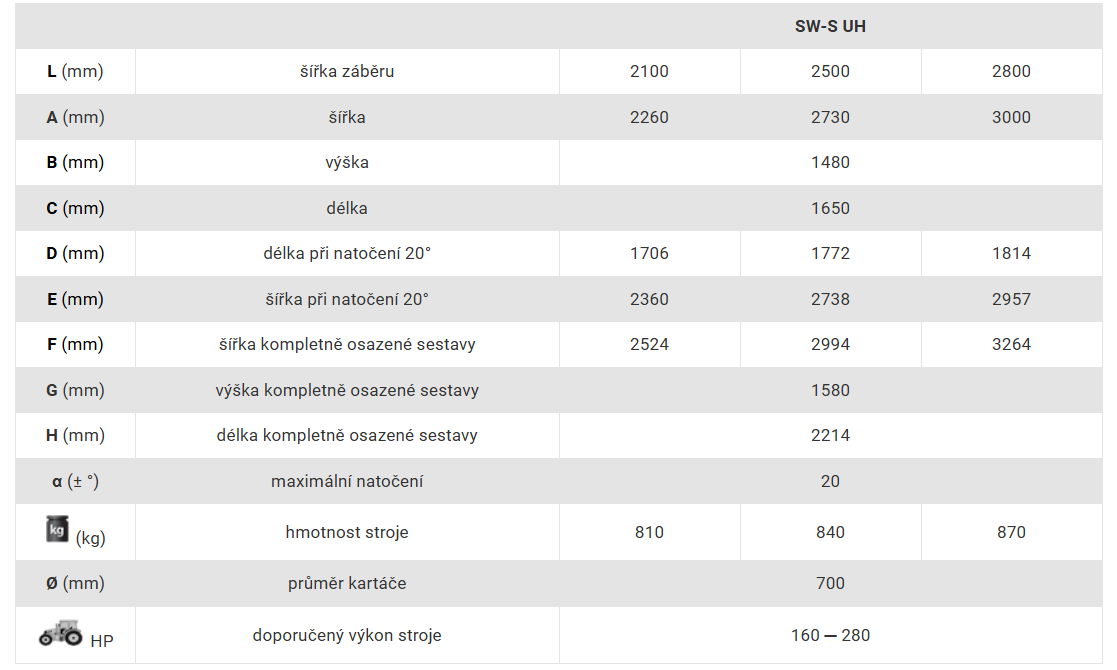Select the 'L (mm)' parameter cell
Screen dimensions: 1117x670
pos(75,71)
